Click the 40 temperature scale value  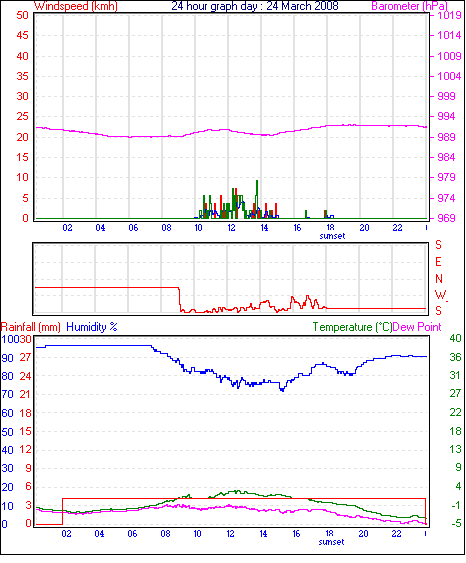click(x=455, y=338)
